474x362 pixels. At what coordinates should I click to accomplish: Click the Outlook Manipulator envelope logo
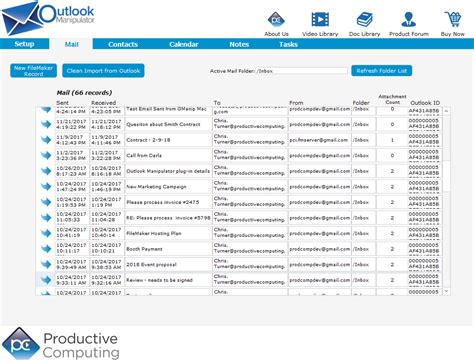click(48, 18)
